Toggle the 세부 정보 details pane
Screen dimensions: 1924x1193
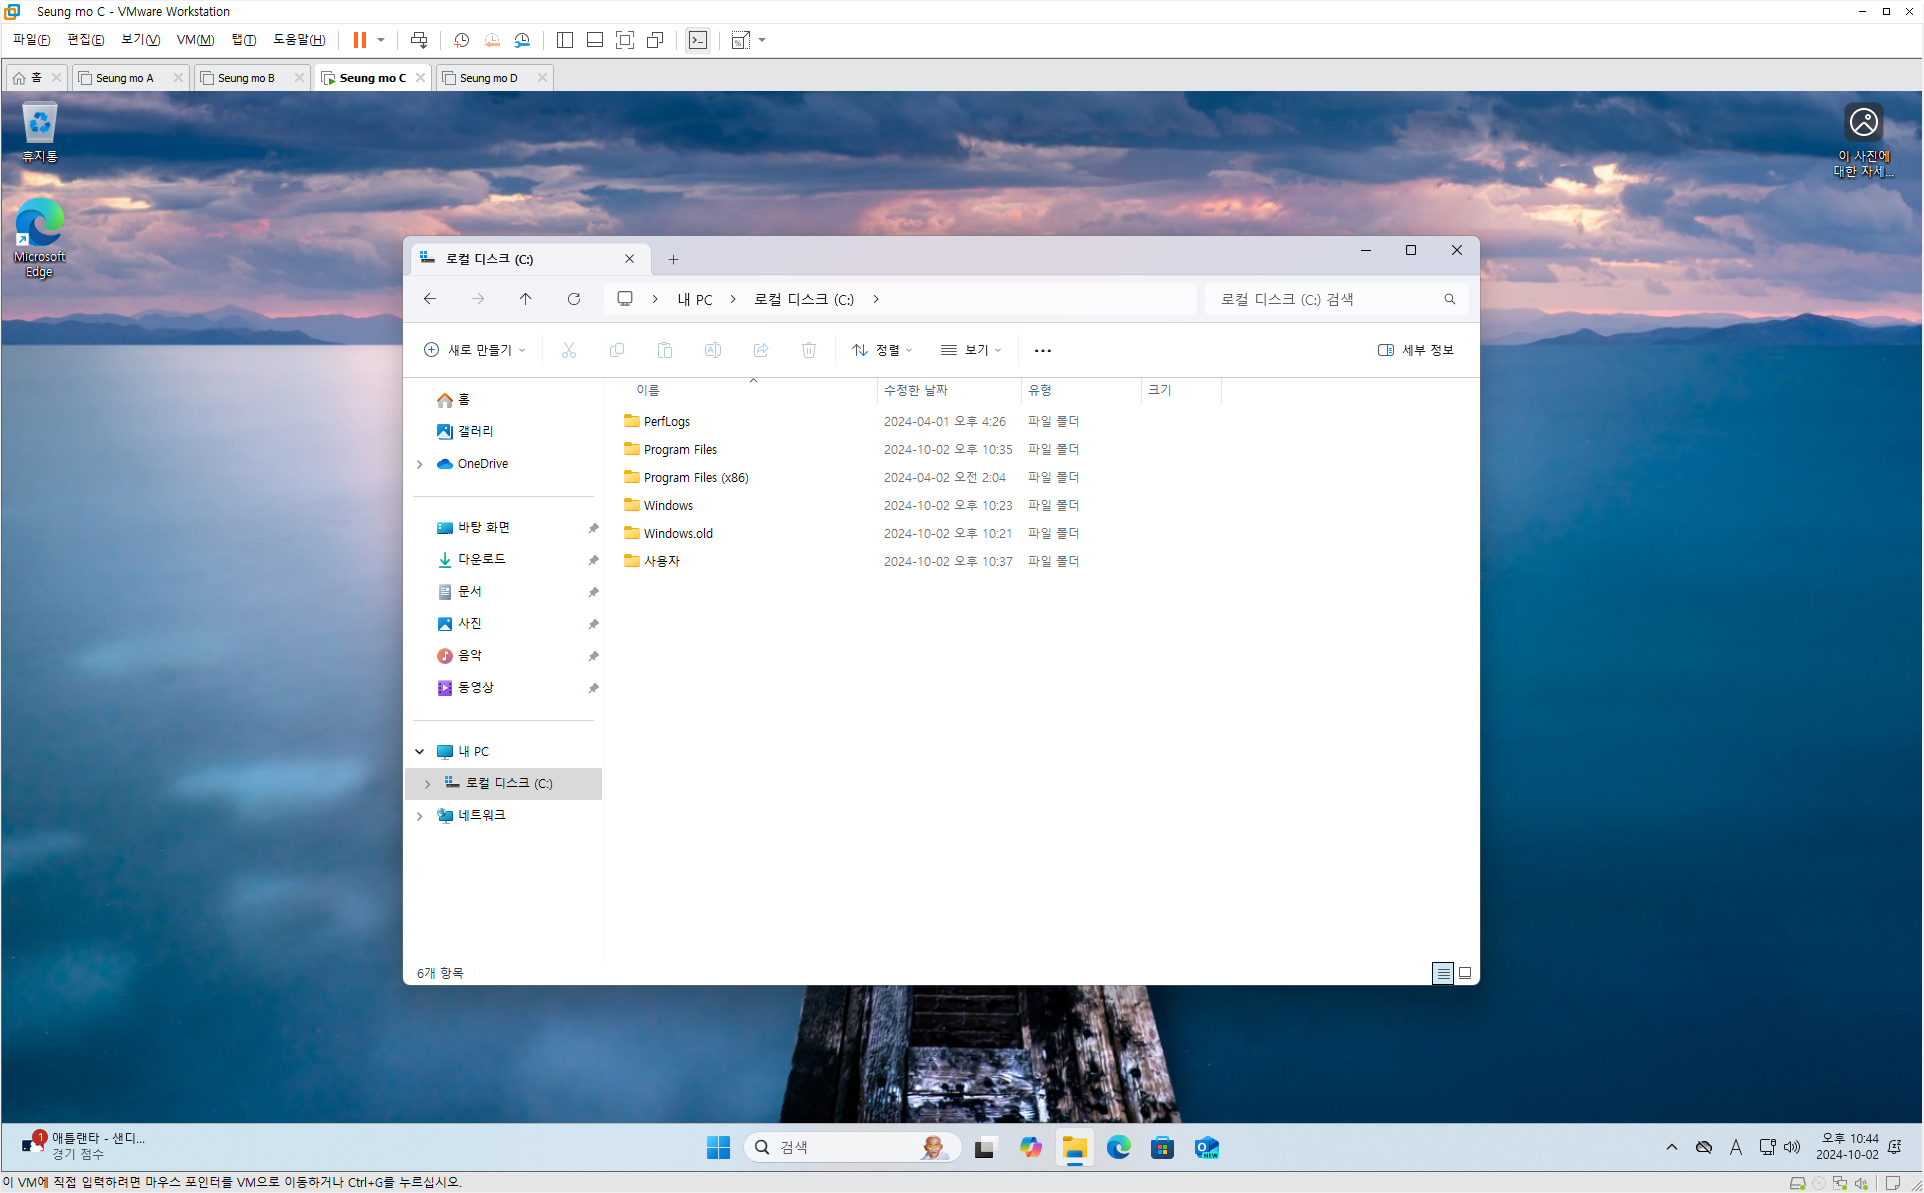pyautogui.click(x=1415, y=350)
